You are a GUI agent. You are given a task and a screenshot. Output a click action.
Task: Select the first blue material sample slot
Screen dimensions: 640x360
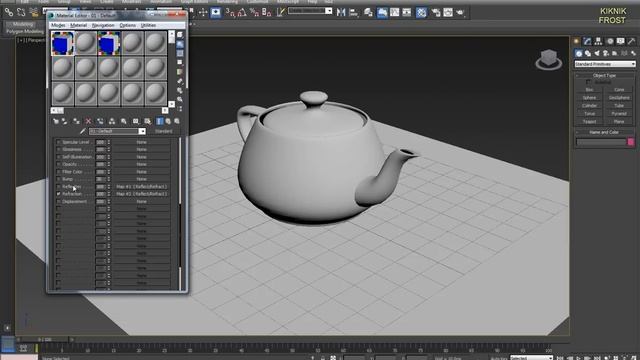pos(62,43)
